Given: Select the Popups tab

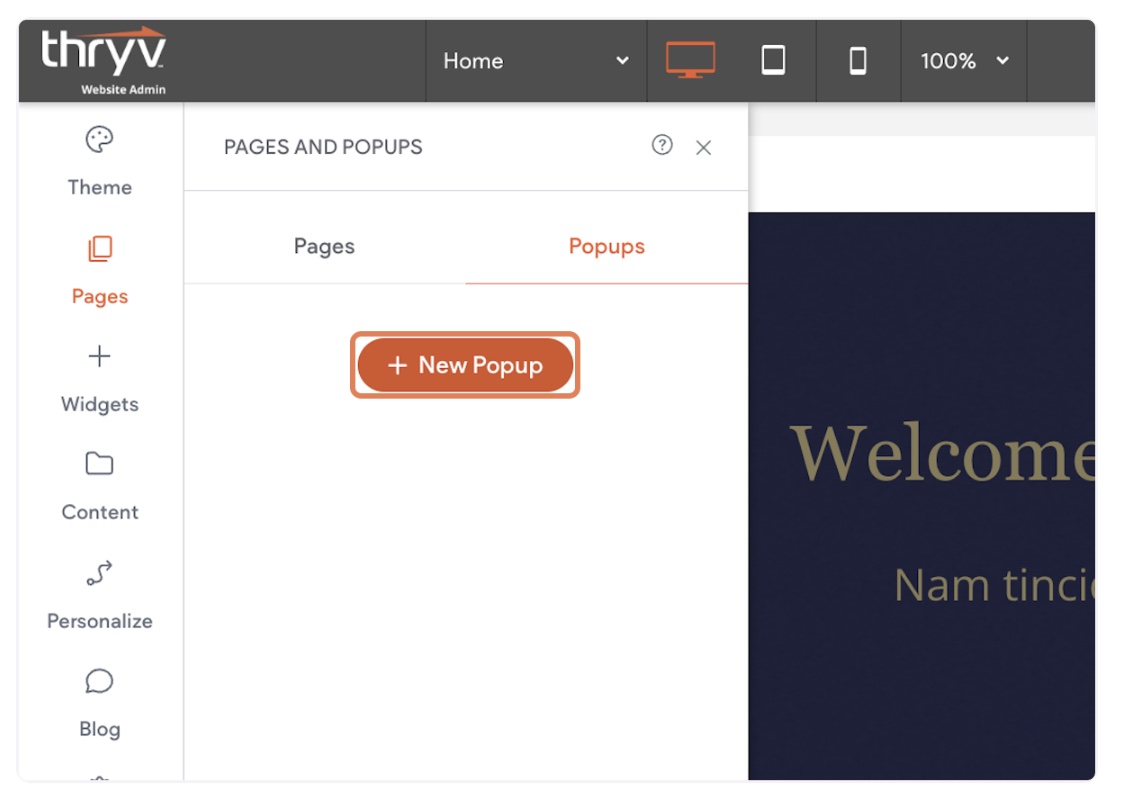Looking at the screenshot, I should click(606, 246).
